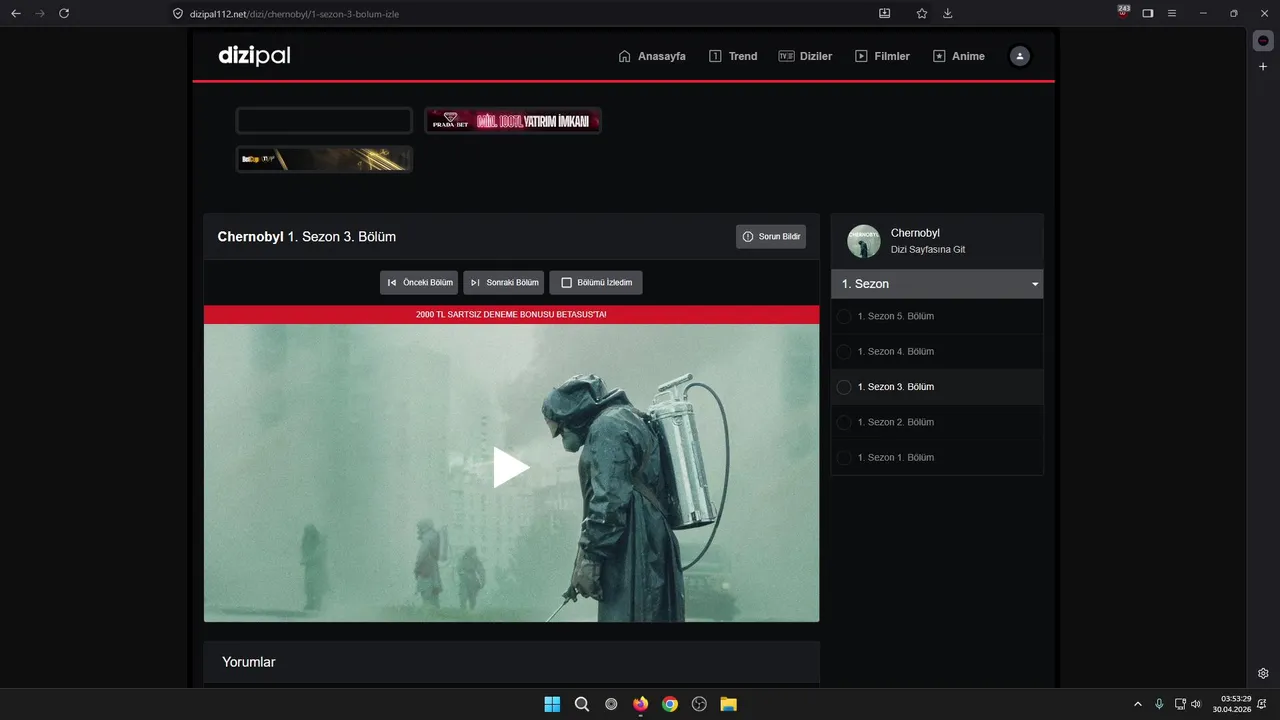Click the dizipal logo
The height and width of the screenshot is (720, 1280).
click(x=254, y=56)
